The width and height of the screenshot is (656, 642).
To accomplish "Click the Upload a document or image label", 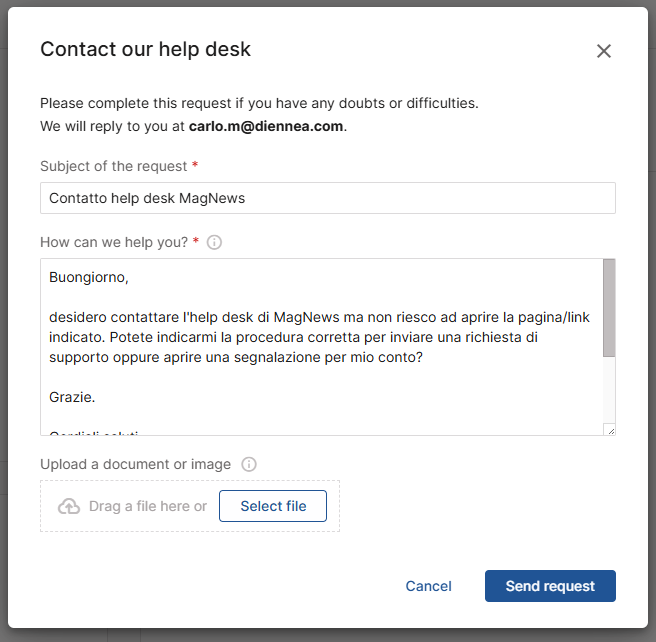I will (135, 464).
